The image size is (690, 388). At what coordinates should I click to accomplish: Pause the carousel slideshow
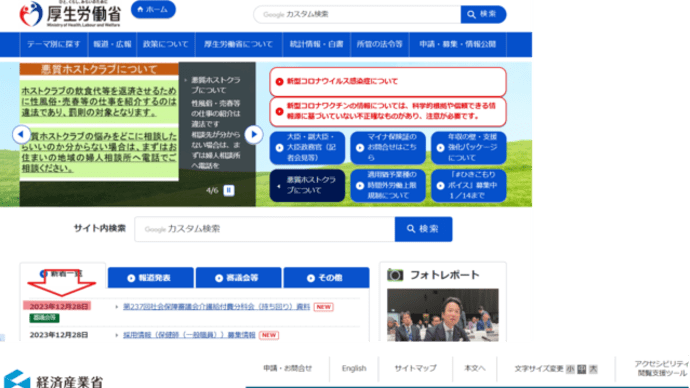point(229,190)
